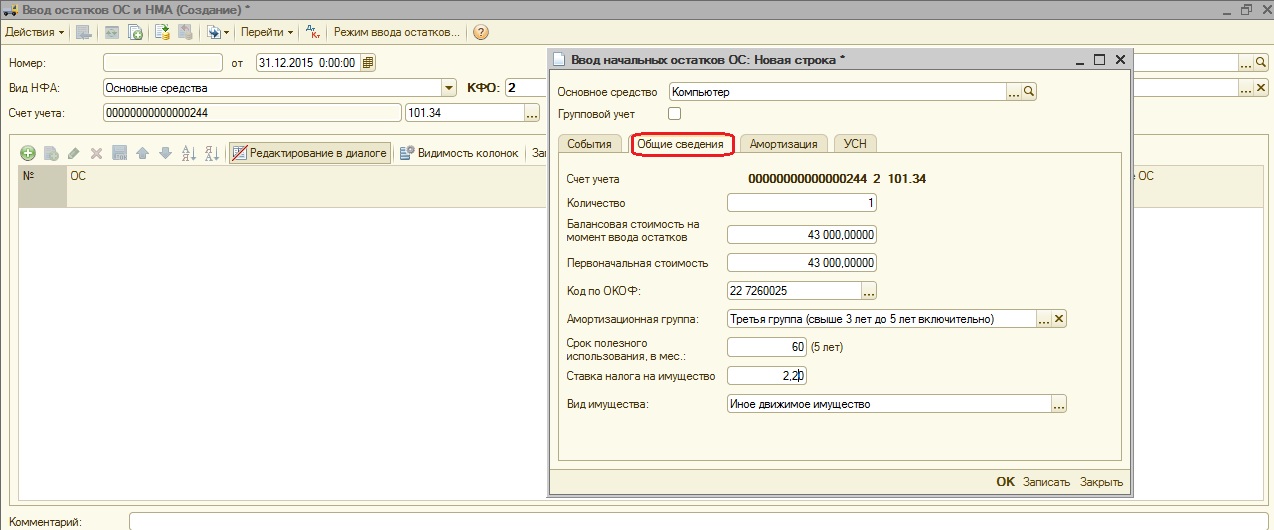Click the Дт/Кт postings icon

click(x=313, y=32)
